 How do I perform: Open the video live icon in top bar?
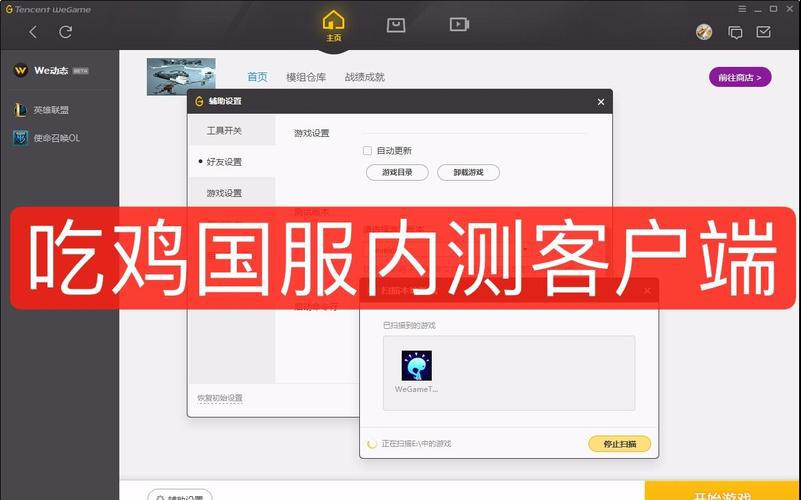459,24
